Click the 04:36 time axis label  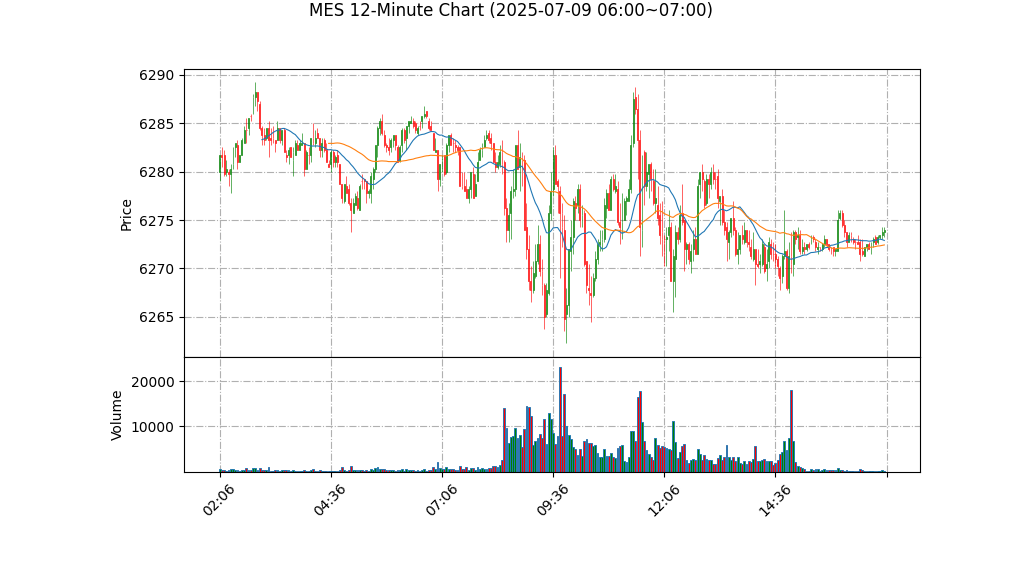pos(330,501)
